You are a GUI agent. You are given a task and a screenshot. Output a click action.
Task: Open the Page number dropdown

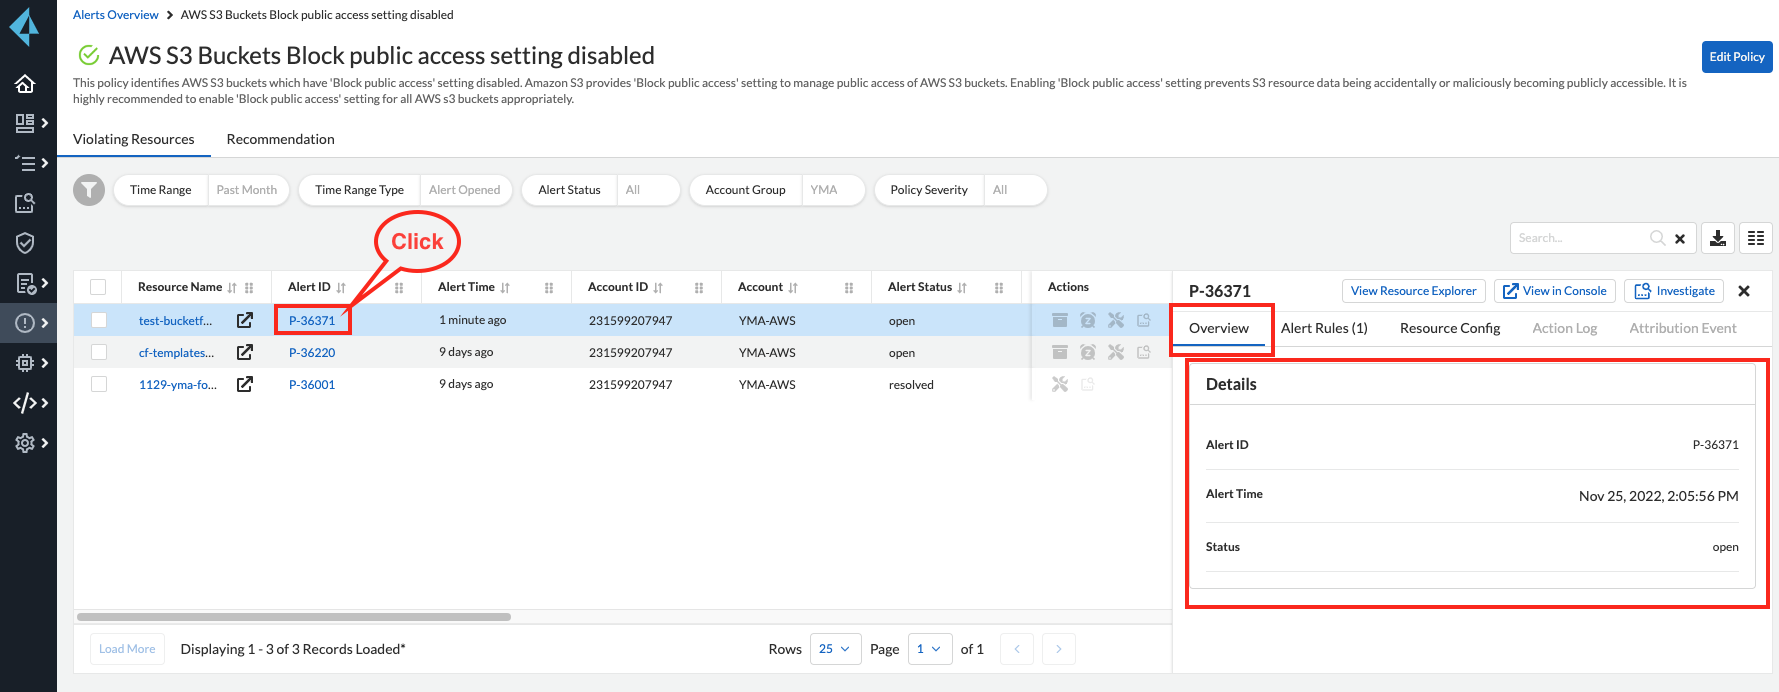pos(929,649)
